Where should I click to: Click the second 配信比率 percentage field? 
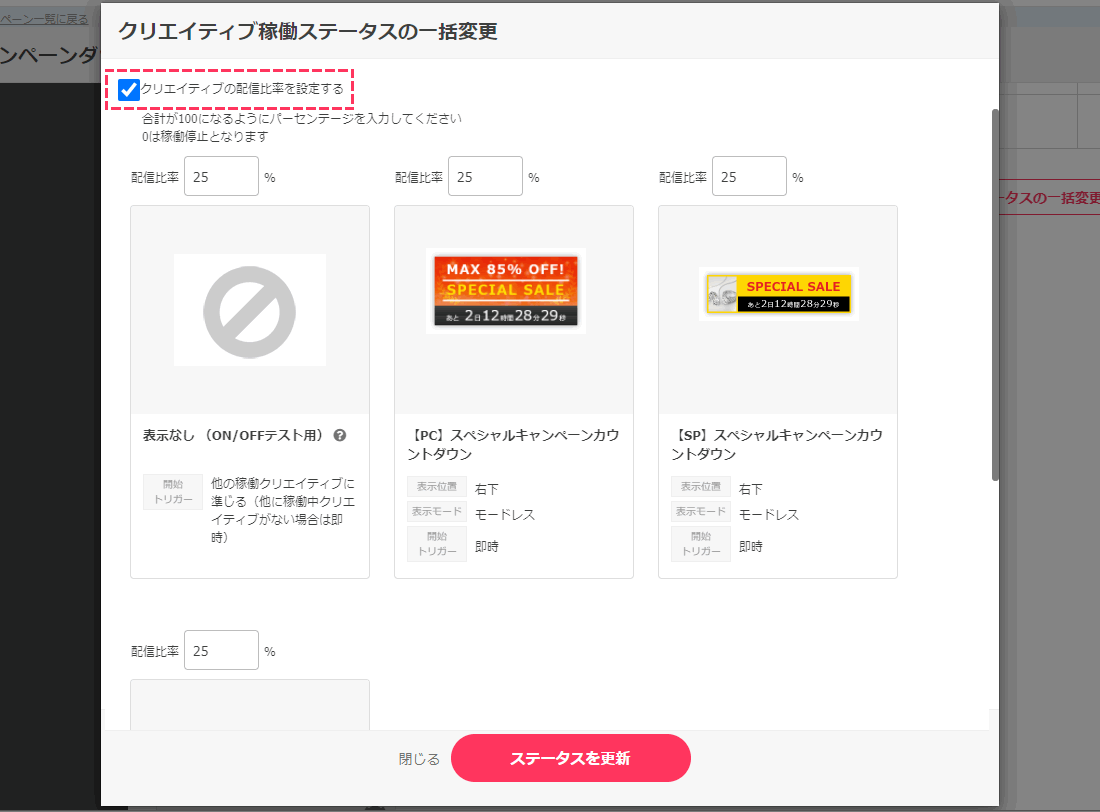485,176
